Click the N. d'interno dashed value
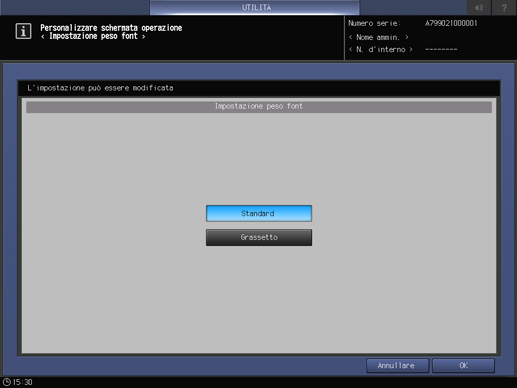 (441, 49)
